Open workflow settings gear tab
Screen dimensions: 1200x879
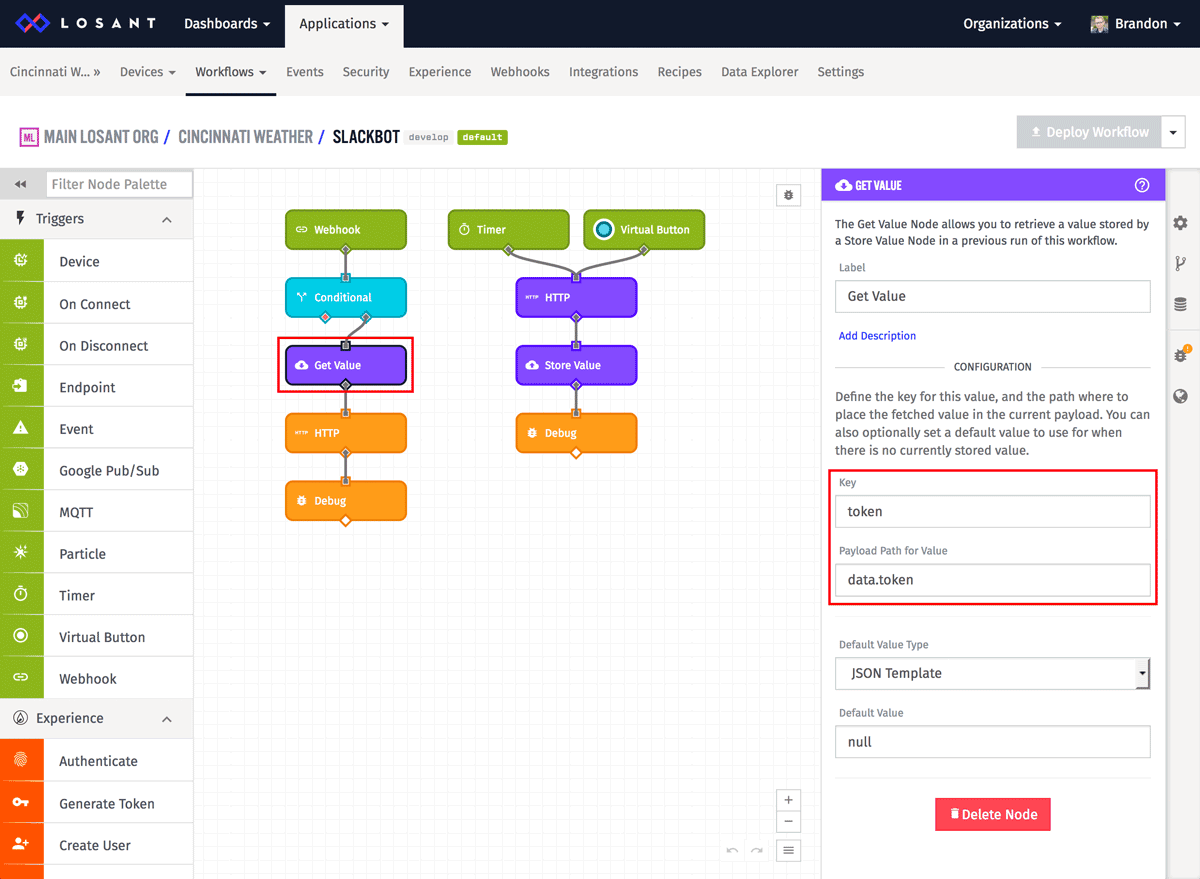(1181, 223)
